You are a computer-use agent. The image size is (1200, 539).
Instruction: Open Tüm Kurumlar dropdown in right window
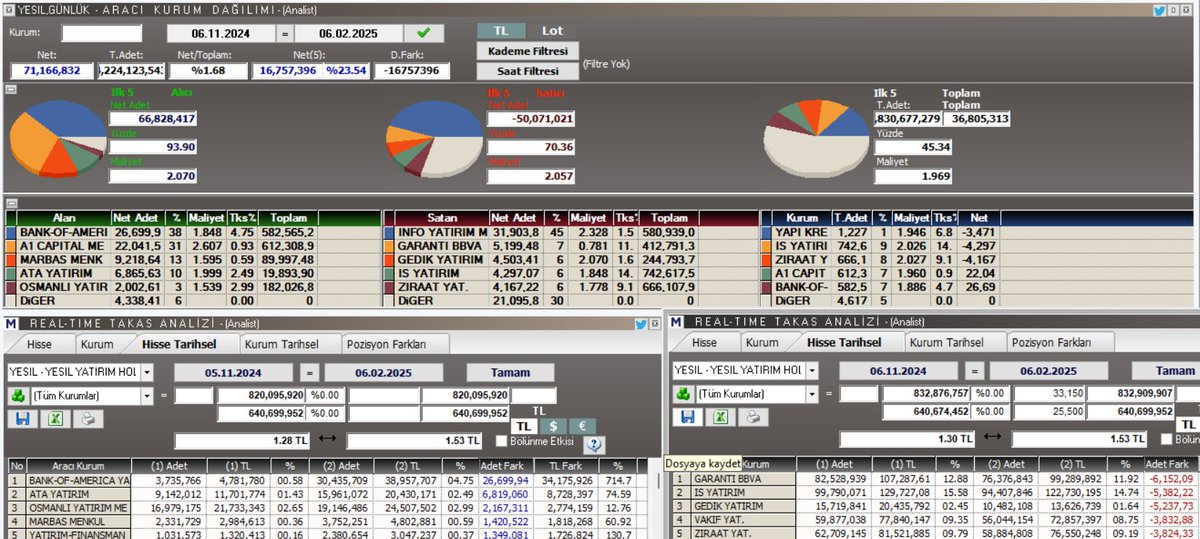812,394
